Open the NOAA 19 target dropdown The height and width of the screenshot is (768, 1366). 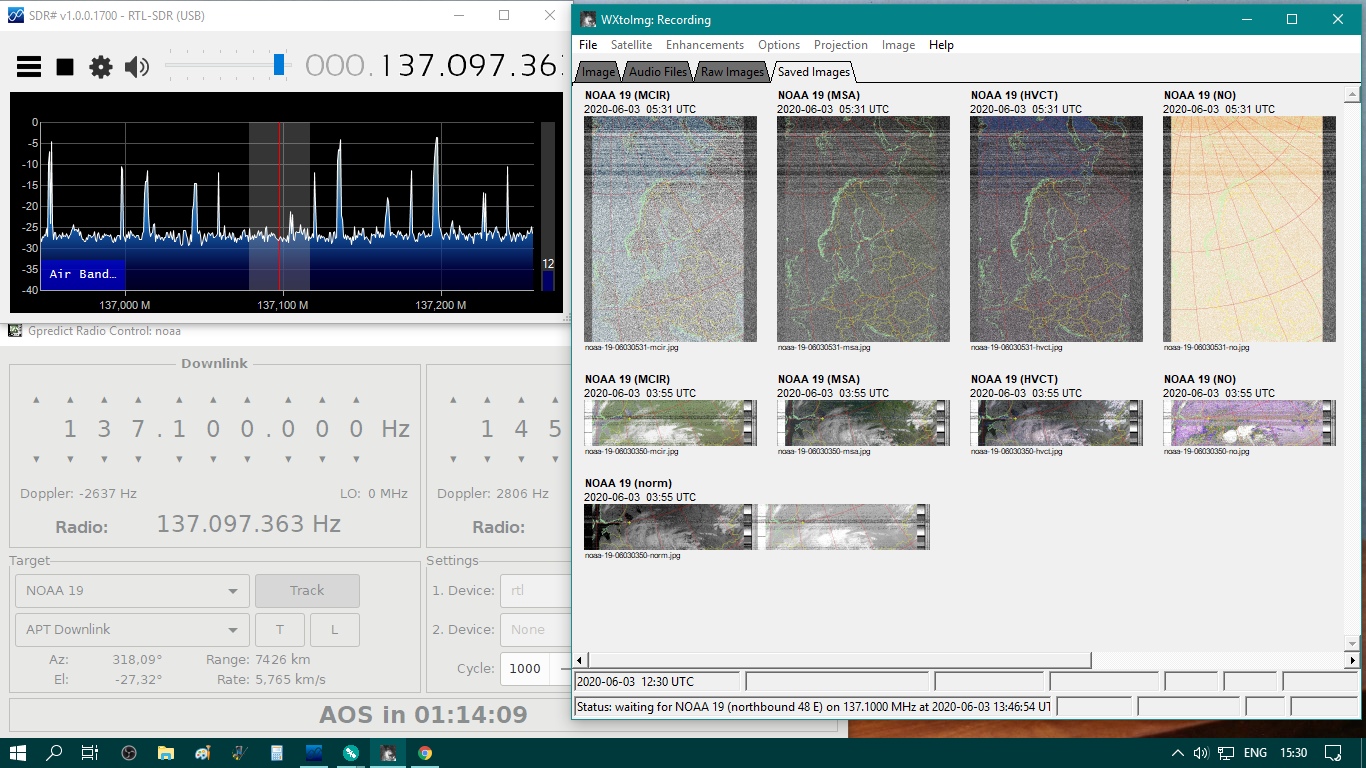[132, 591]
